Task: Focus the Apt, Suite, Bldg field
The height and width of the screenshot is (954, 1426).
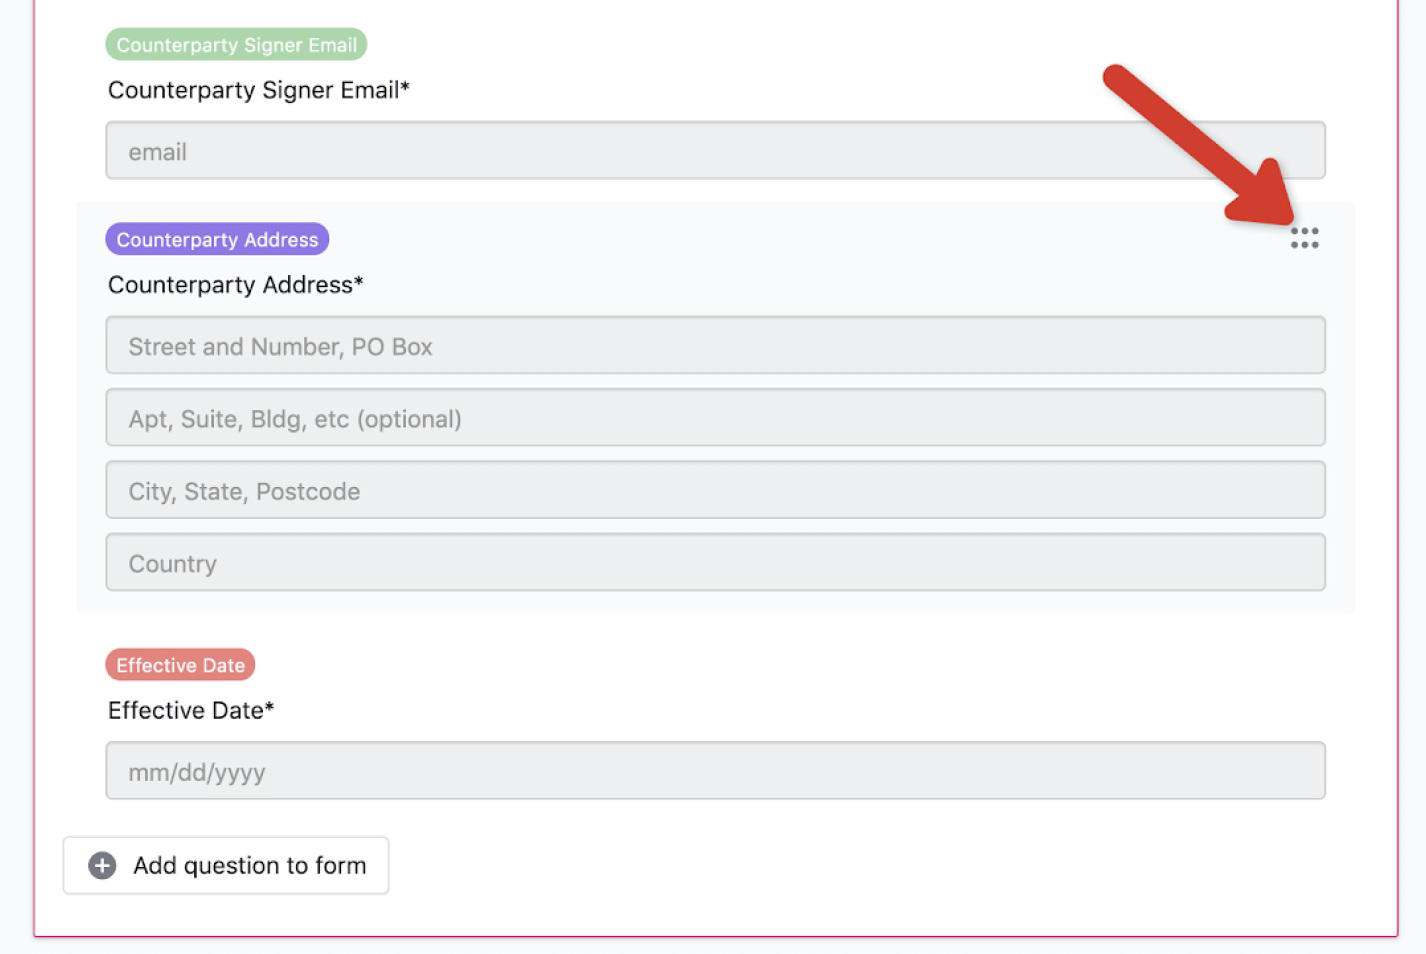Action: pos(716,418)
